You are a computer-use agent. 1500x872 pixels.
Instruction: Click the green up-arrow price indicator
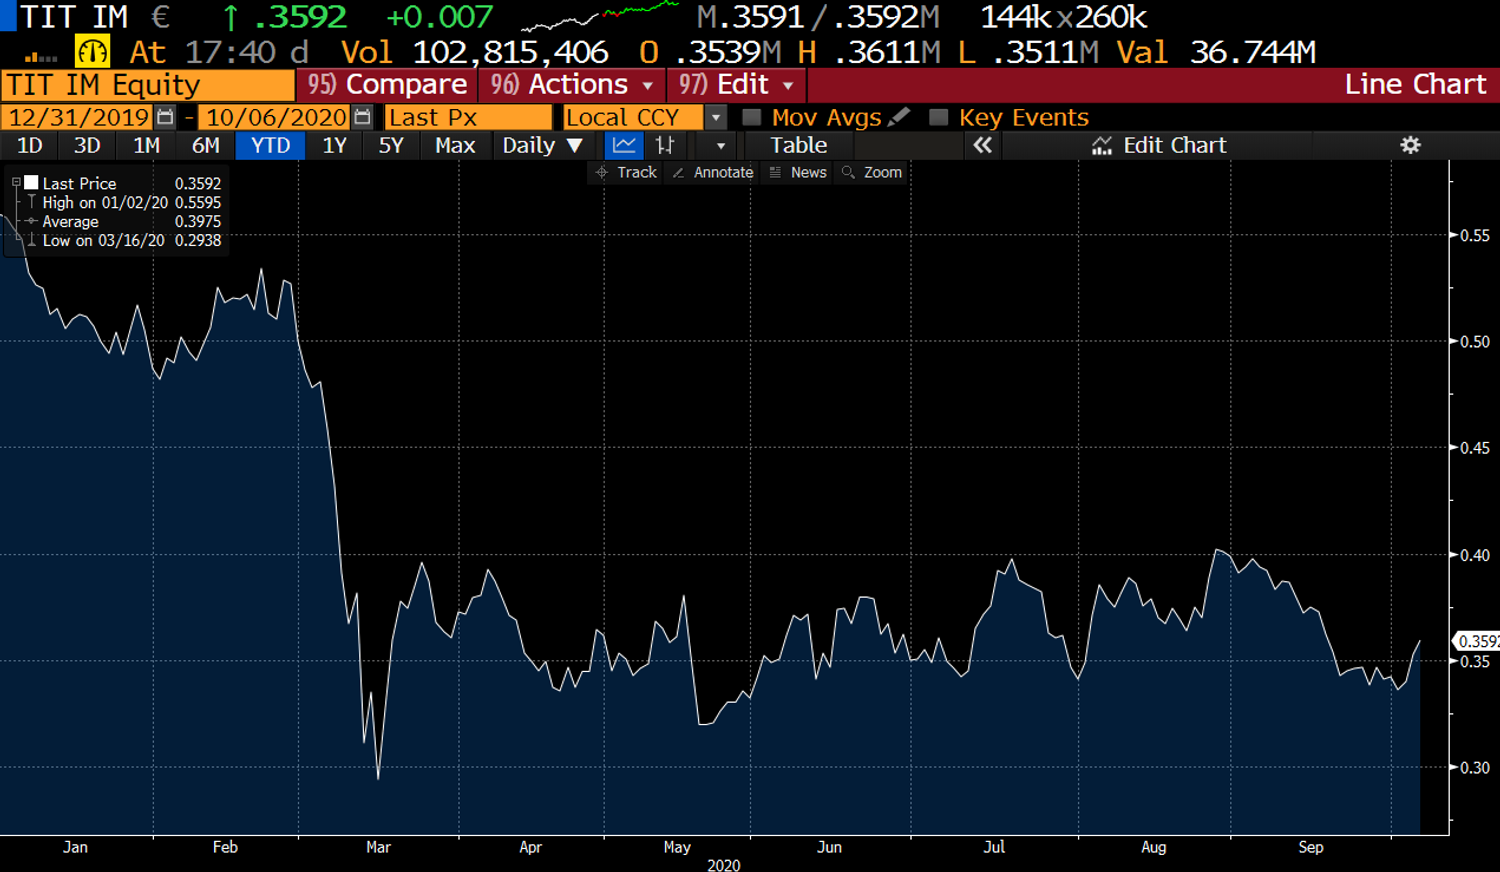[231, 17]
